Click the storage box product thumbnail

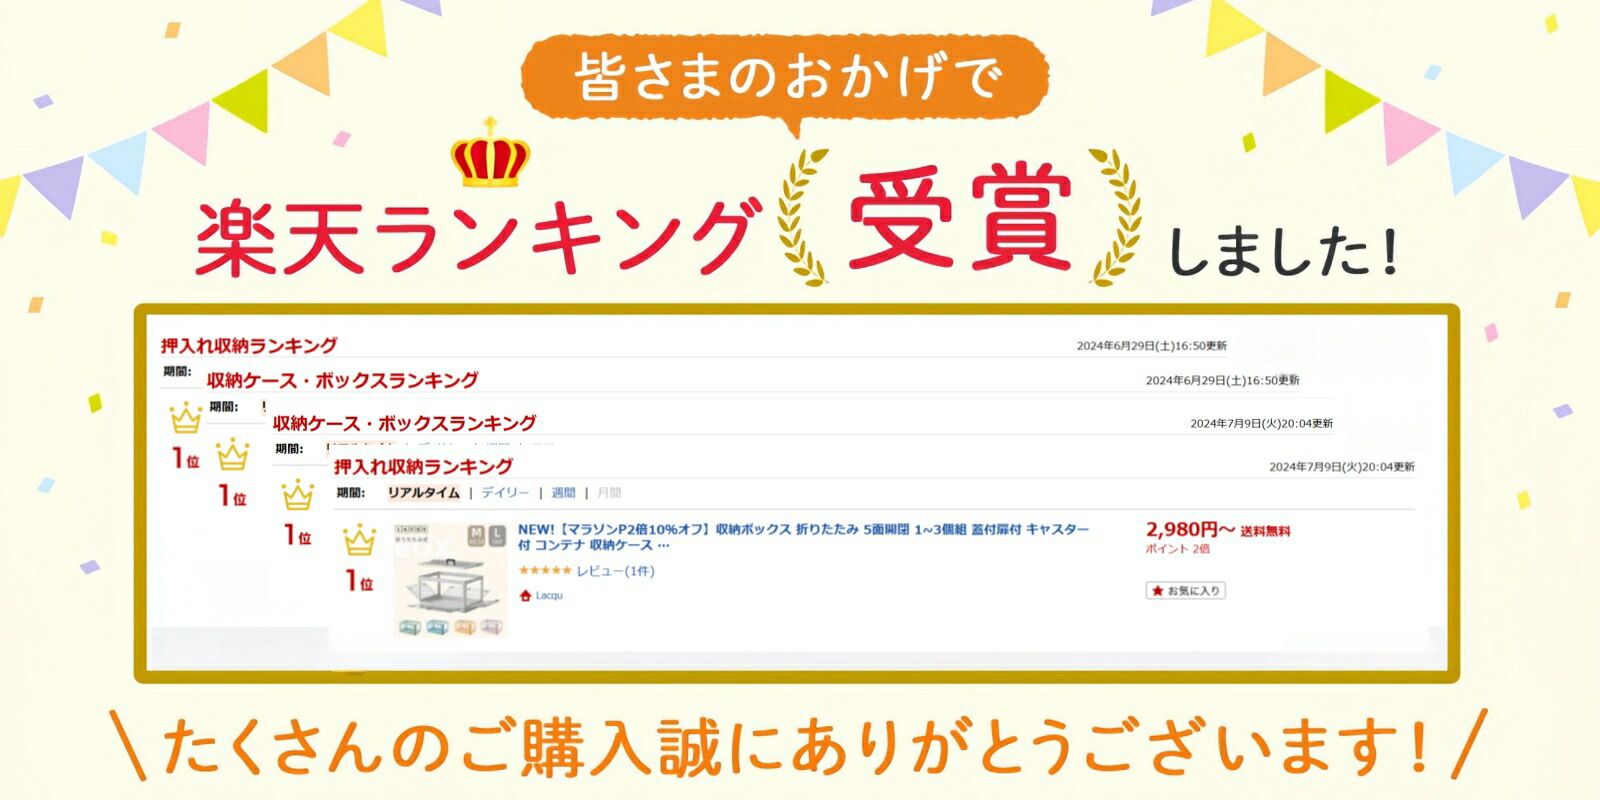(x=450, y=579)
